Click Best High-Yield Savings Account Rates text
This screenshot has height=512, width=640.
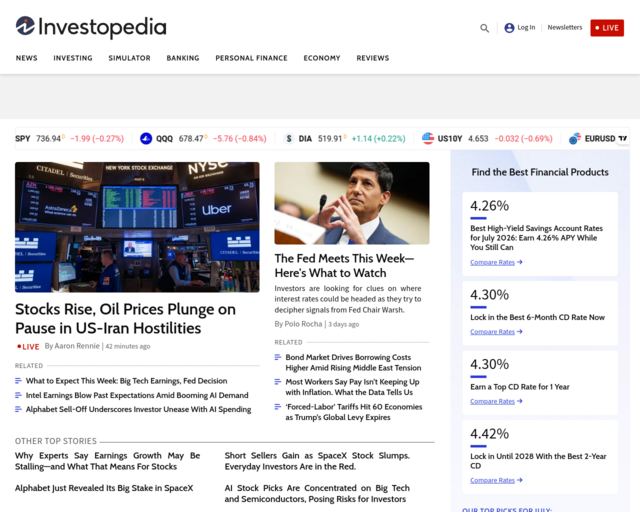[536, 238]
